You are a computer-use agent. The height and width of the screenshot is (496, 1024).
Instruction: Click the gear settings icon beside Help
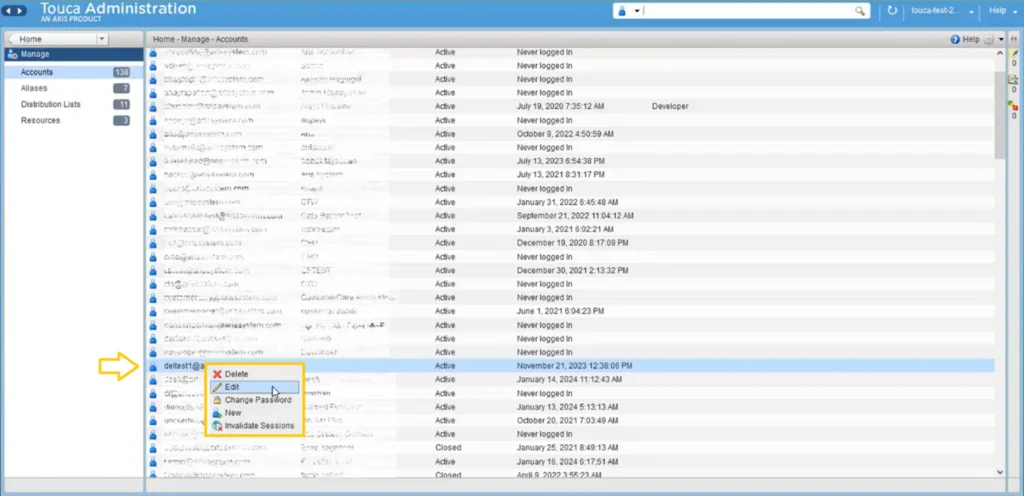[989, 39]
